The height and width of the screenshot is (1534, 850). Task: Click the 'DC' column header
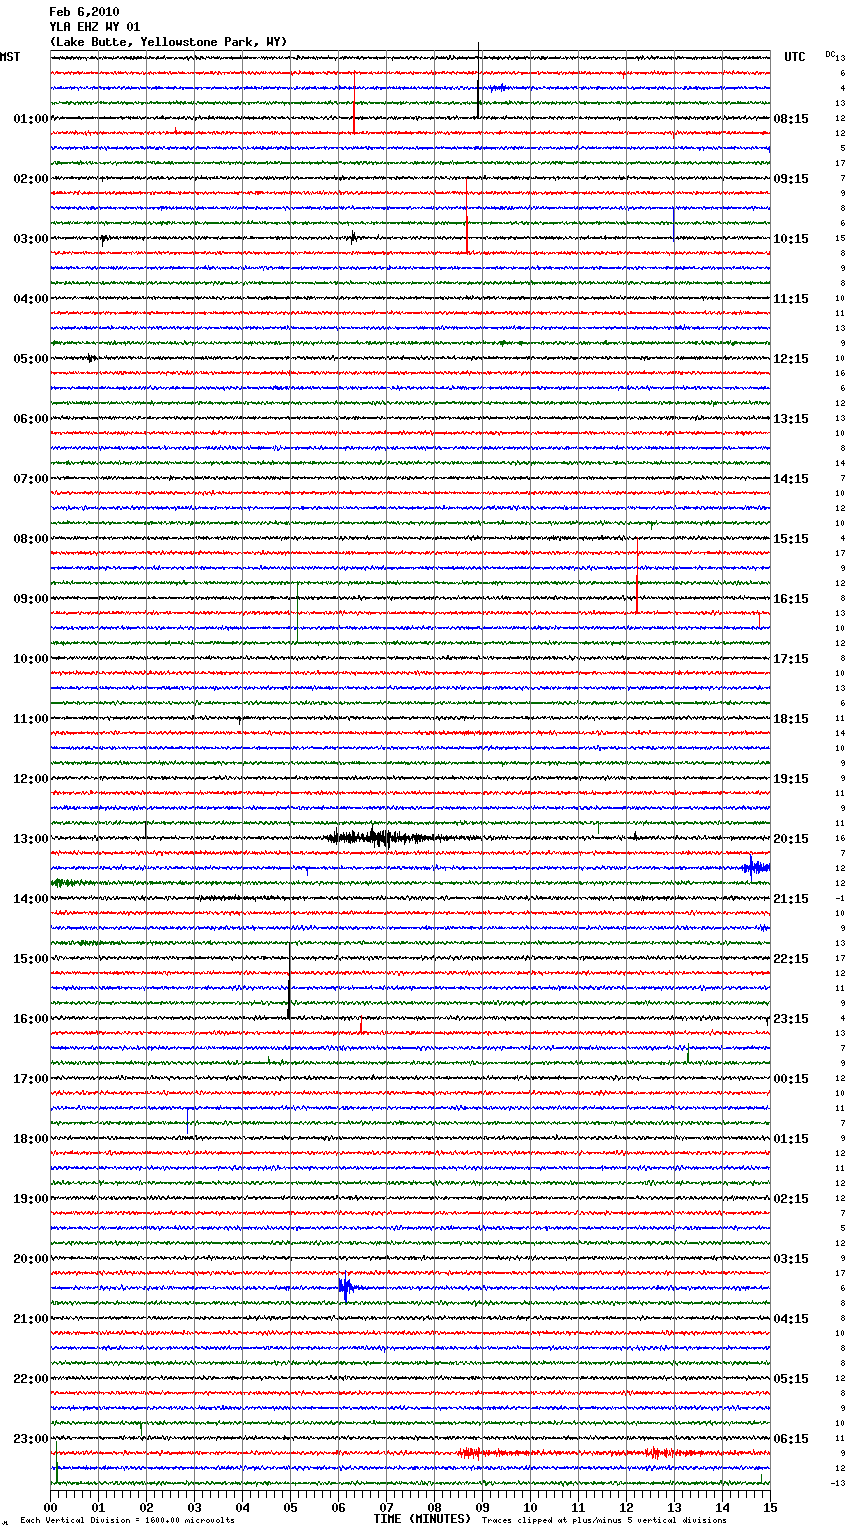point(829,54)
